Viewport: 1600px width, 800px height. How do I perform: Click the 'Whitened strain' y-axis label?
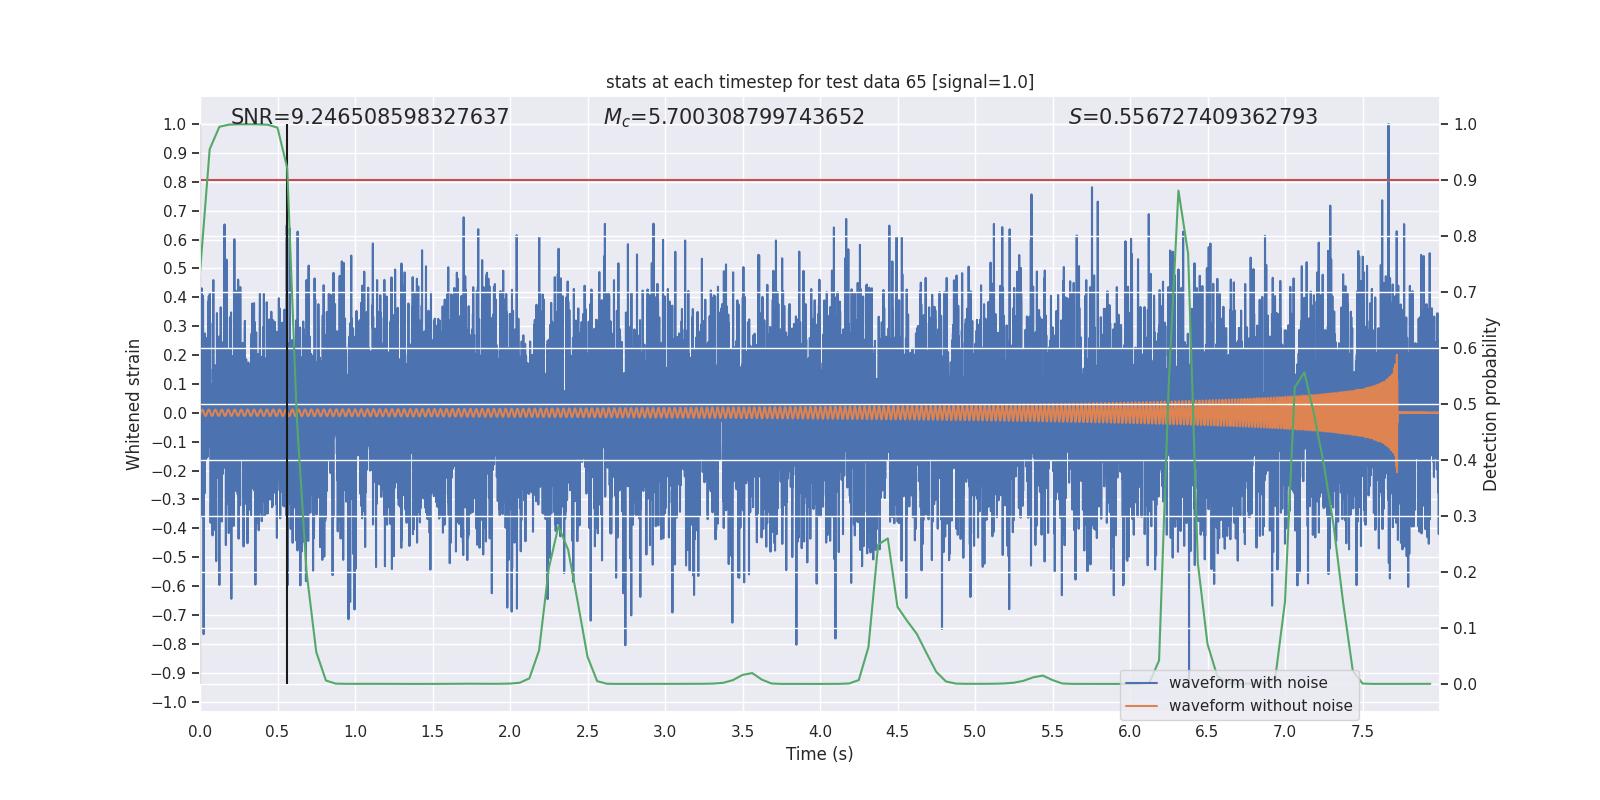[x=133, y=404]
